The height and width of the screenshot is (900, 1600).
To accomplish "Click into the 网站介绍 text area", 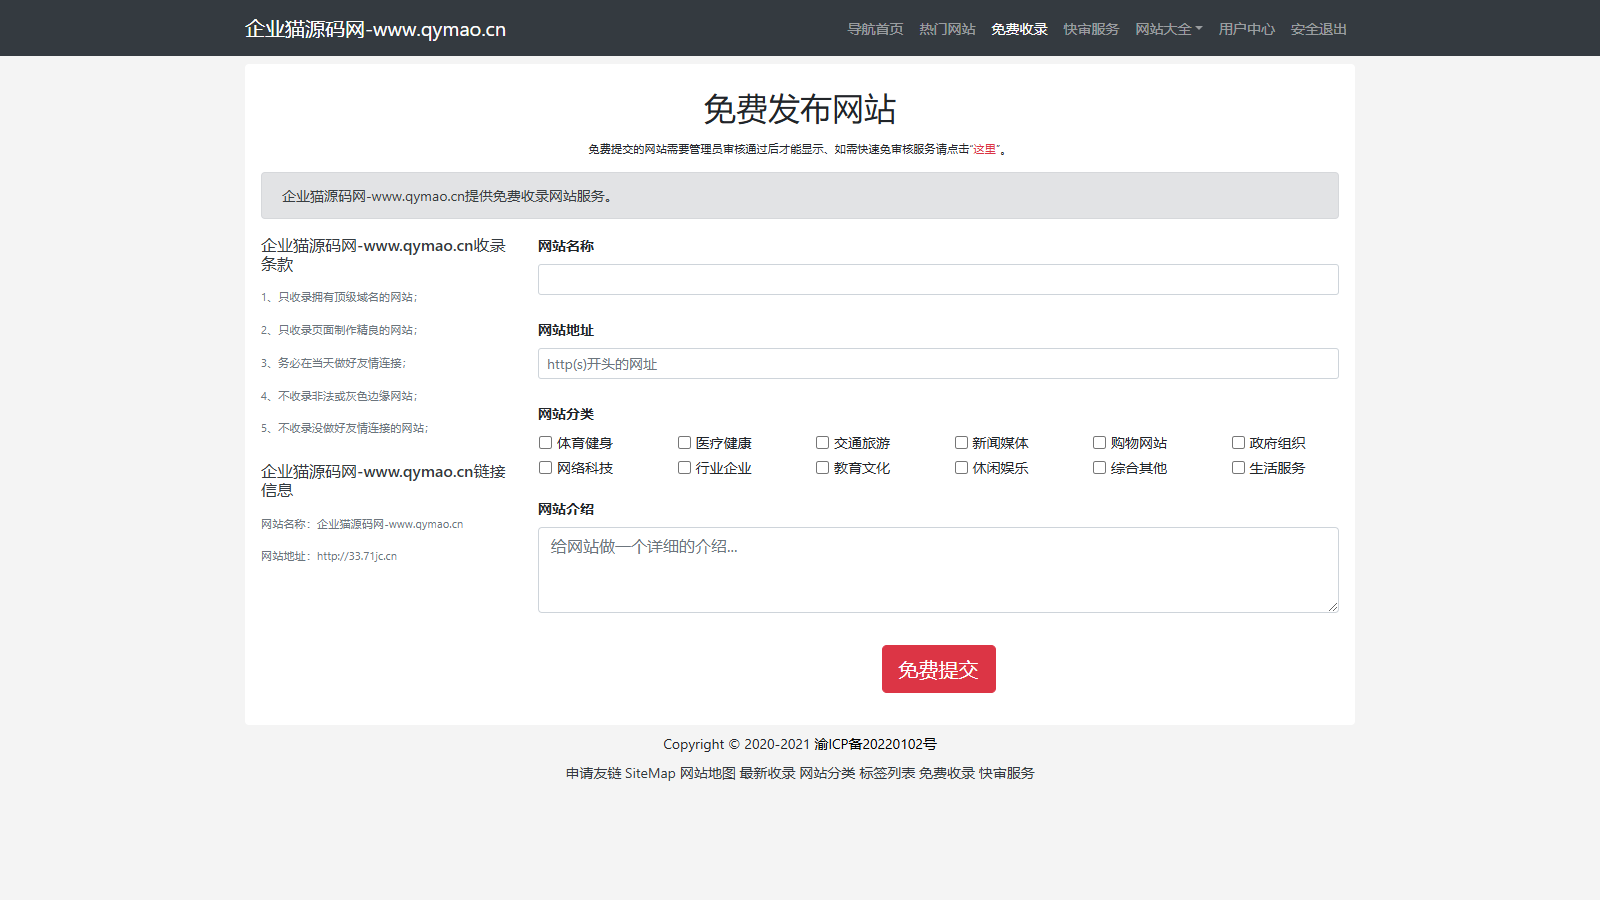I will (937, 569).
